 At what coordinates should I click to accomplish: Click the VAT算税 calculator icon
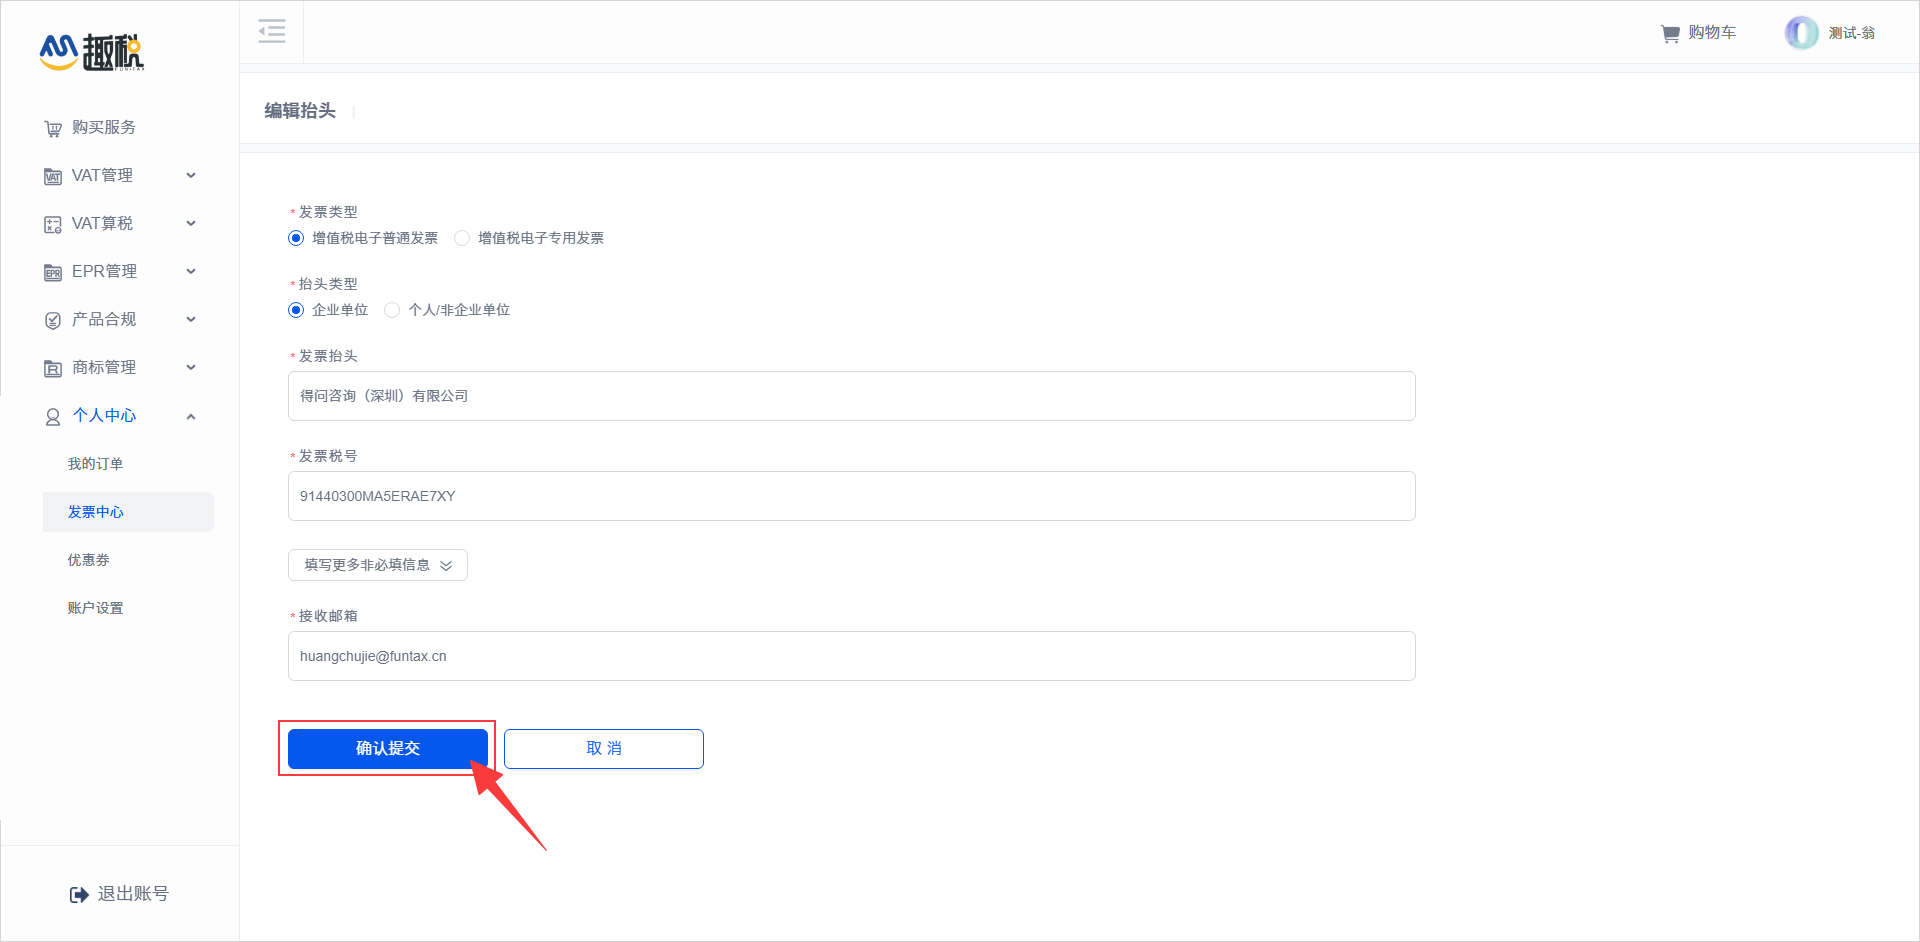coord(53,225)
